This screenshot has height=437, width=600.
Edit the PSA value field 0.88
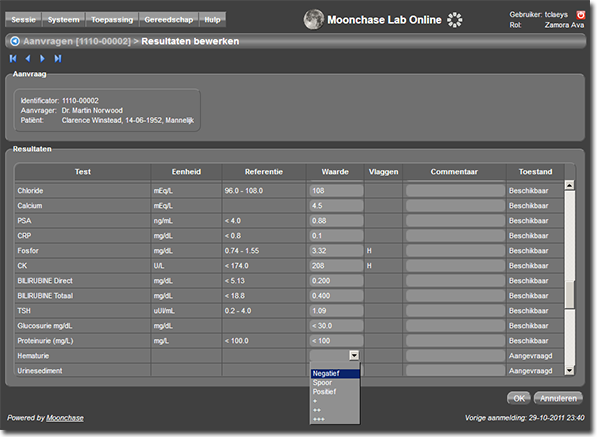point(336,221)
